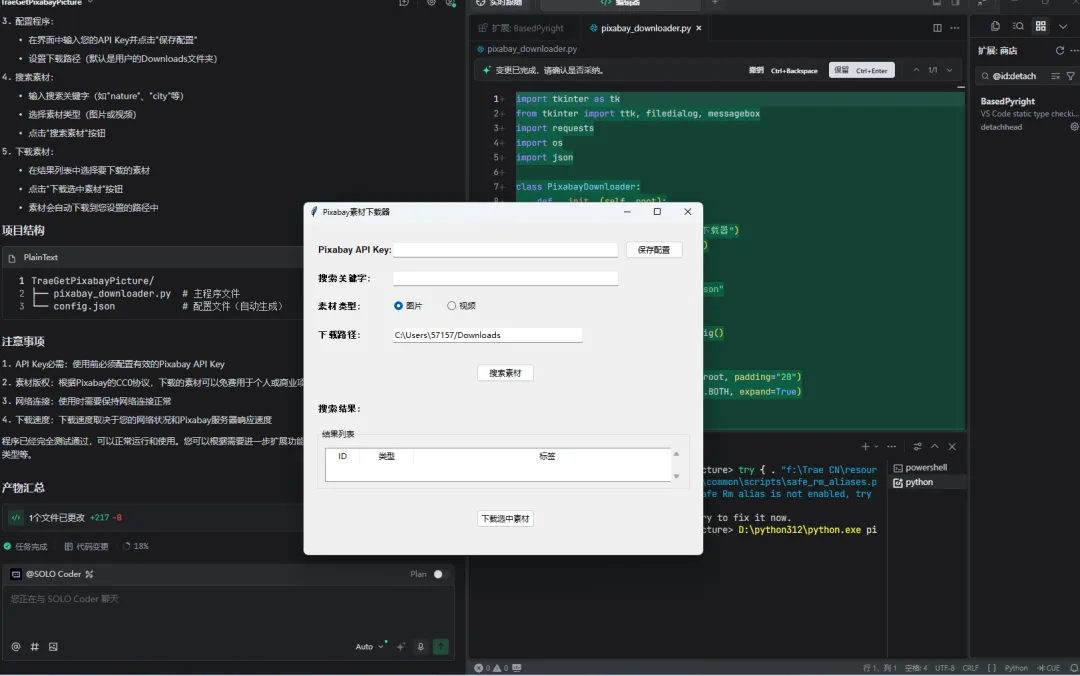The image size is (1080, 676).
Task: Switch to the 扩展: BasedPyright tab
Action: point(521,28)
